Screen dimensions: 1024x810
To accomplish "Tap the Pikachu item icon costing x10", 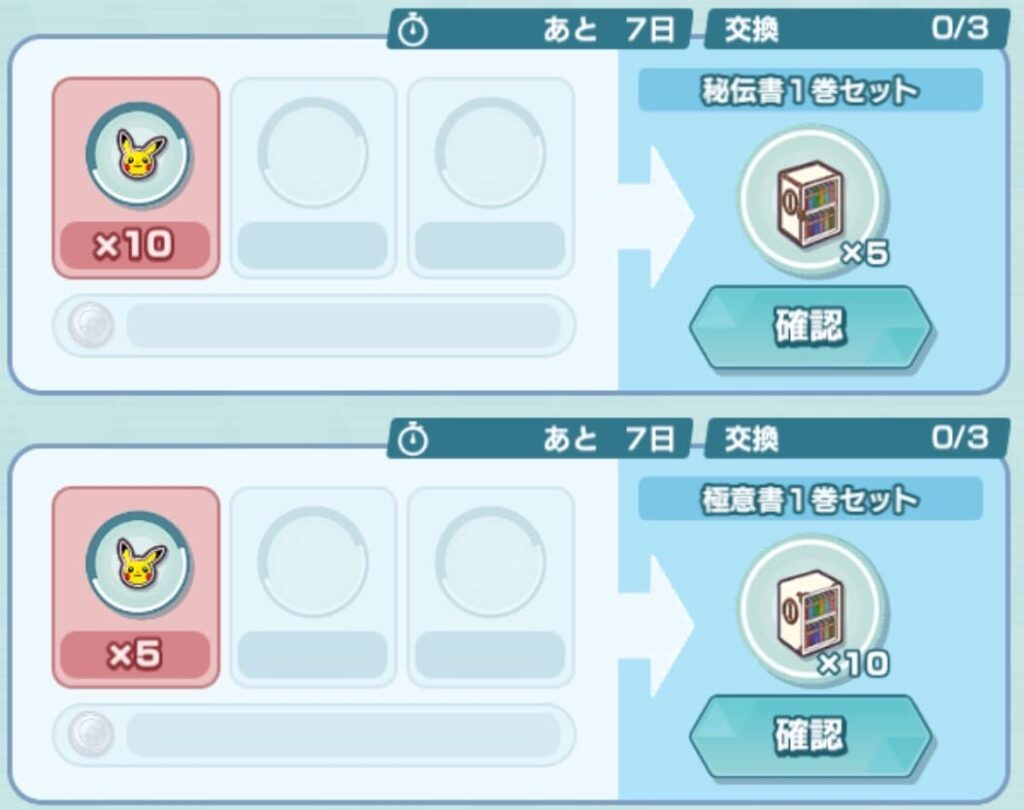I will pos(136,154).
